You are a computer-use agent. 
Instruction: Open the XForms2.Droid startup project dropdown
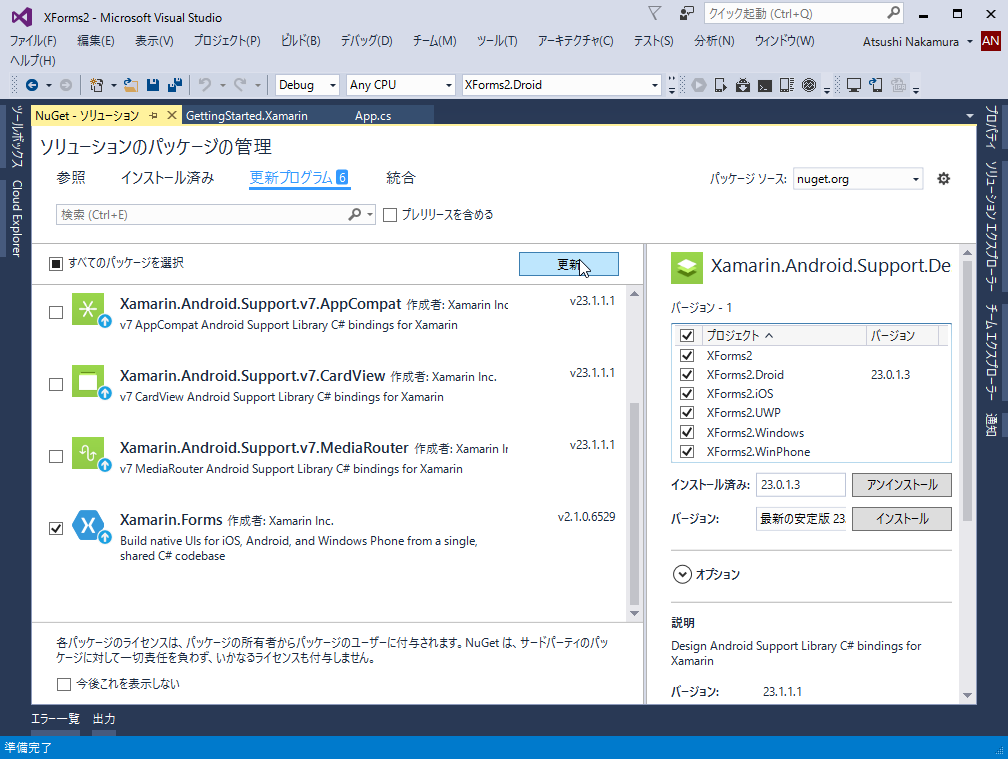(x=562, y=85)
